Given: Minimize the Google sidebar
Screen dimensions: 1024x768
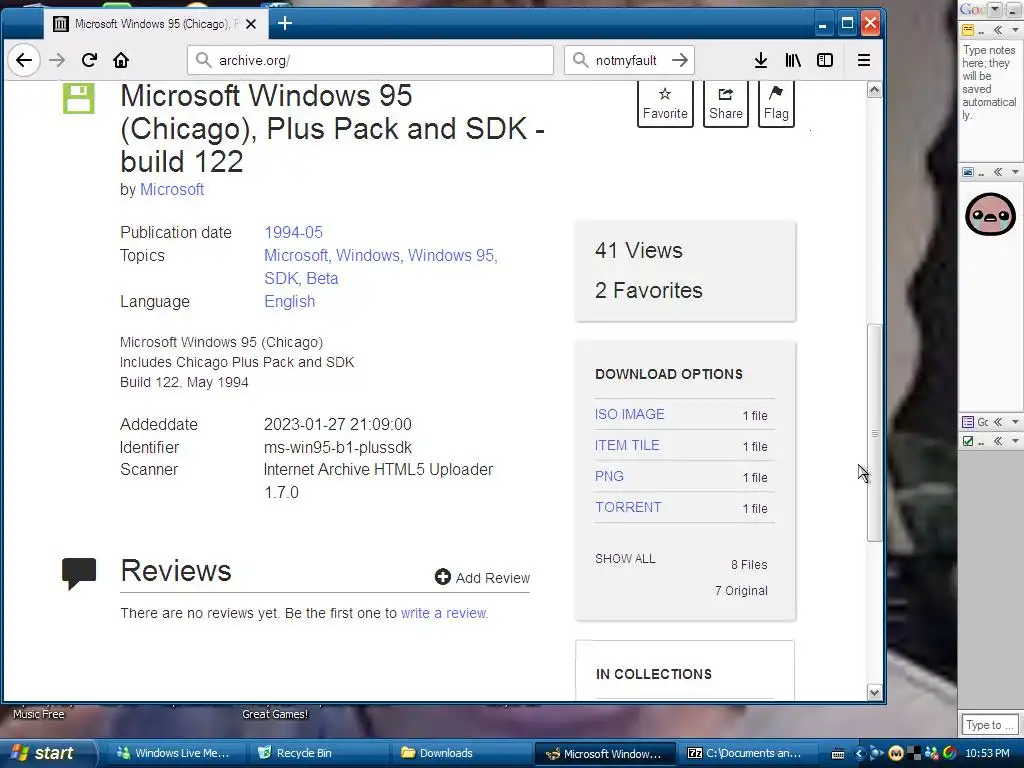Looking at the screenshot, I should [1013, 9].
